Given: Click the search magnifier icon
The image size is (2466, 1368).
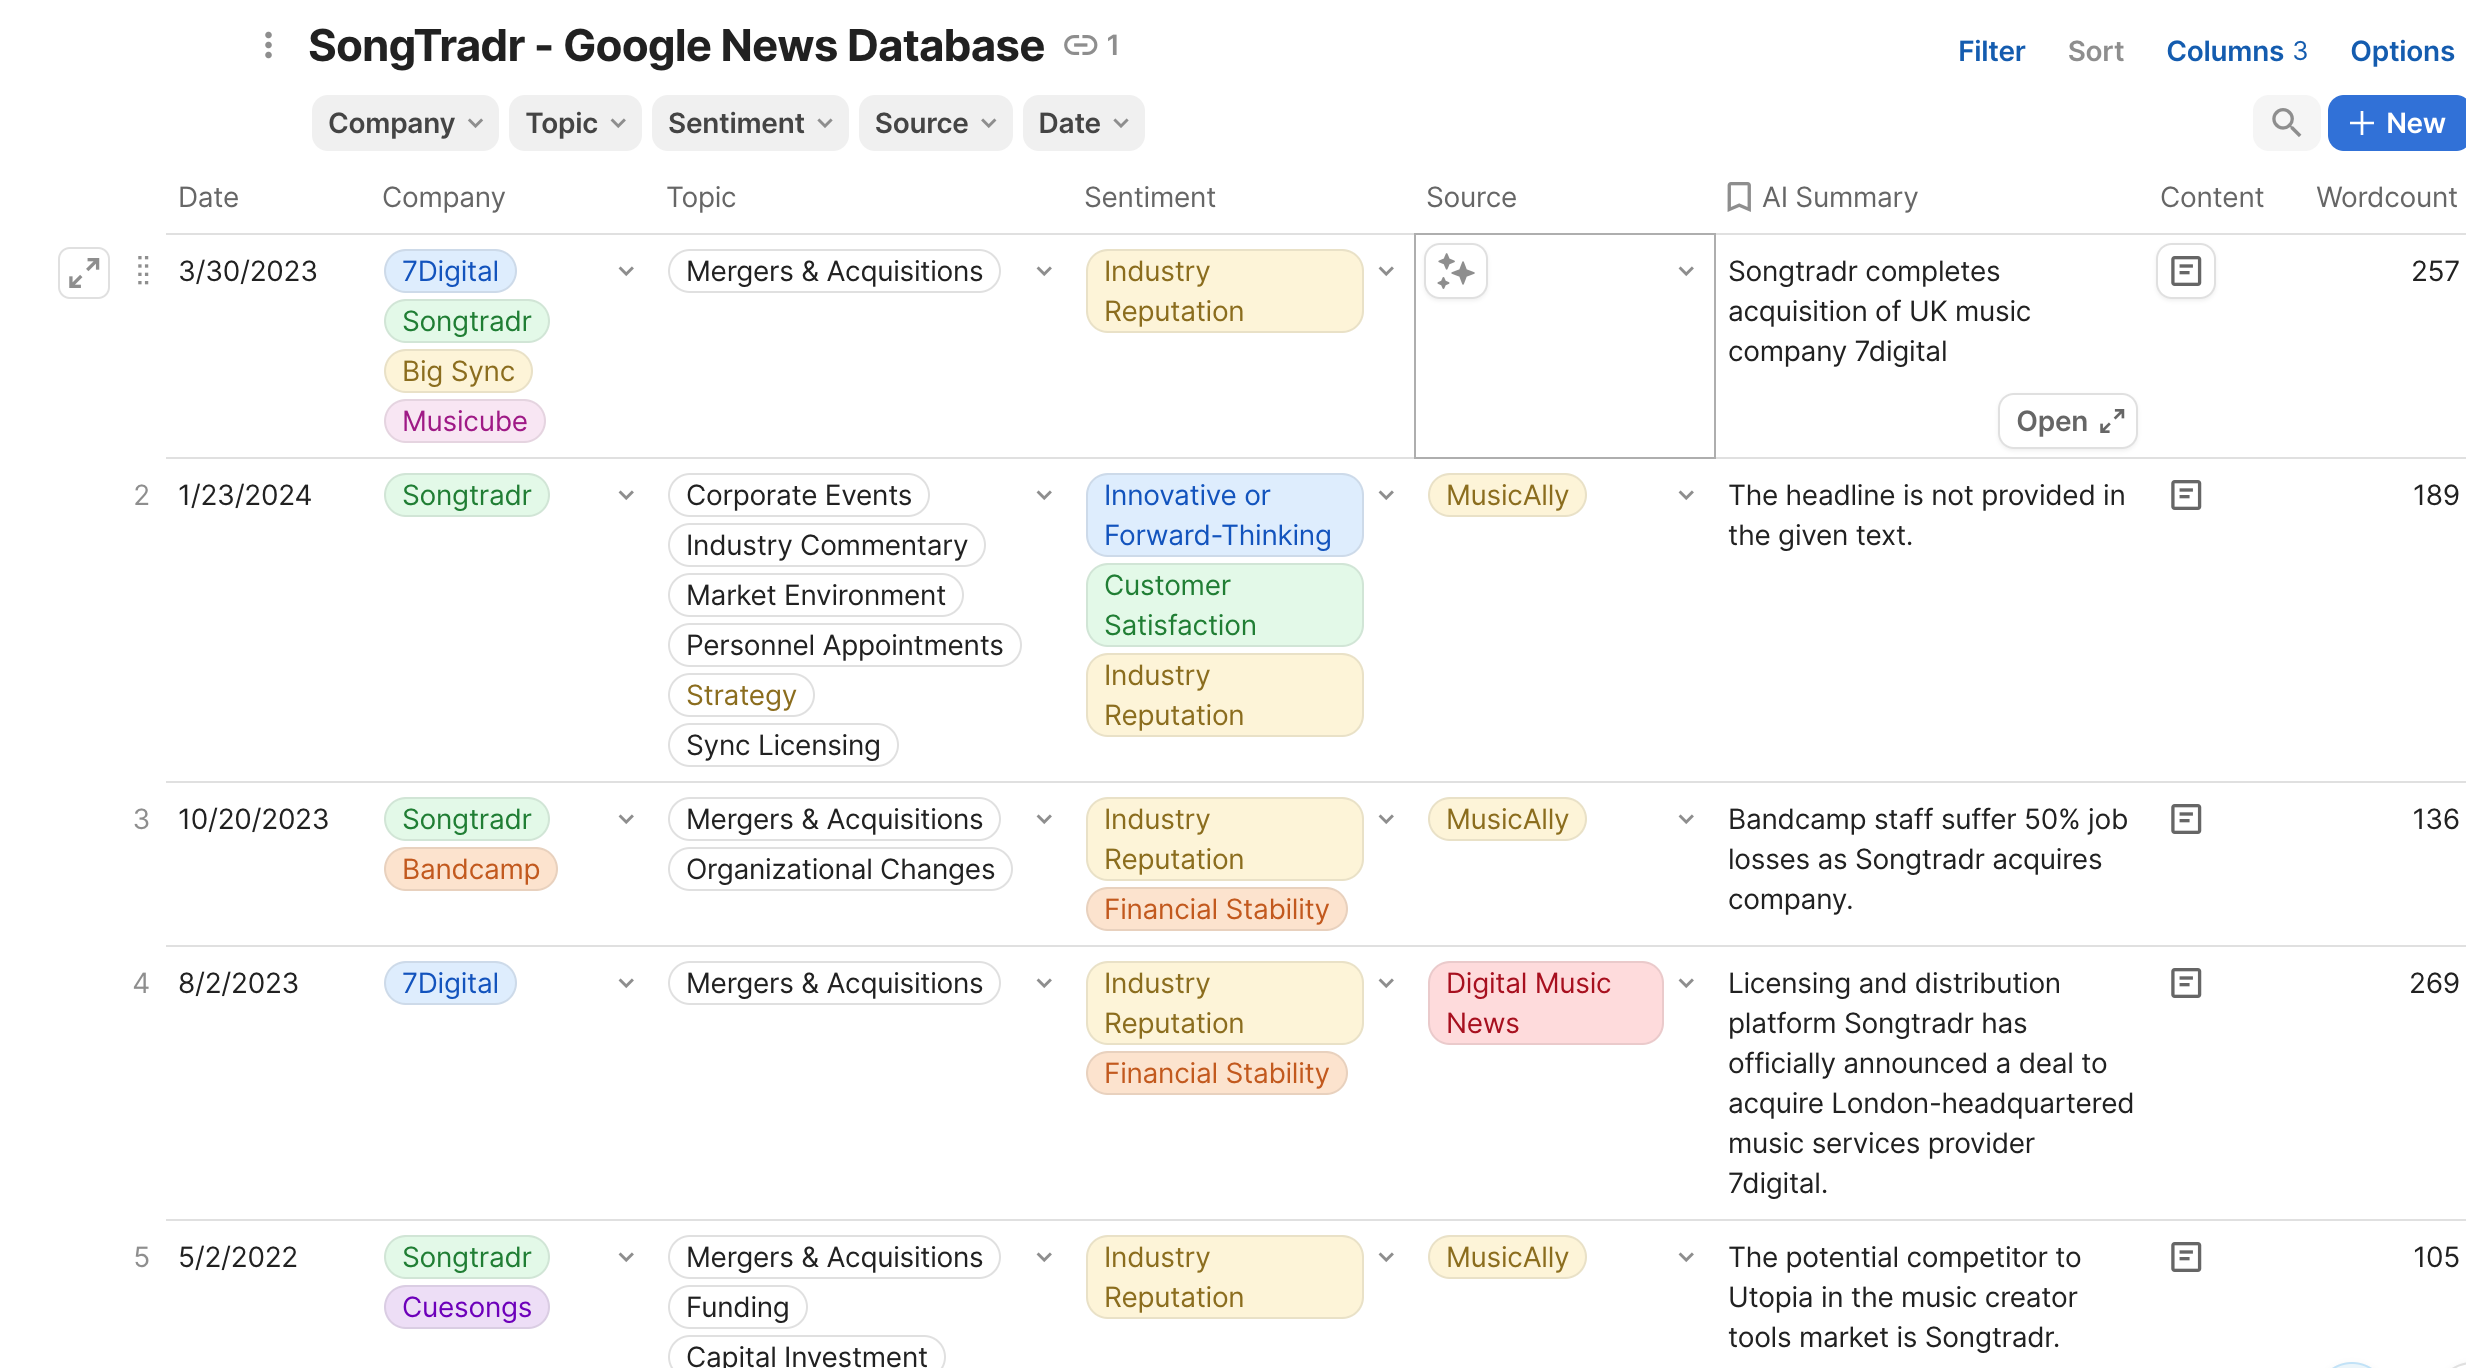Looking at the screenshot, I should (2285, 123).
